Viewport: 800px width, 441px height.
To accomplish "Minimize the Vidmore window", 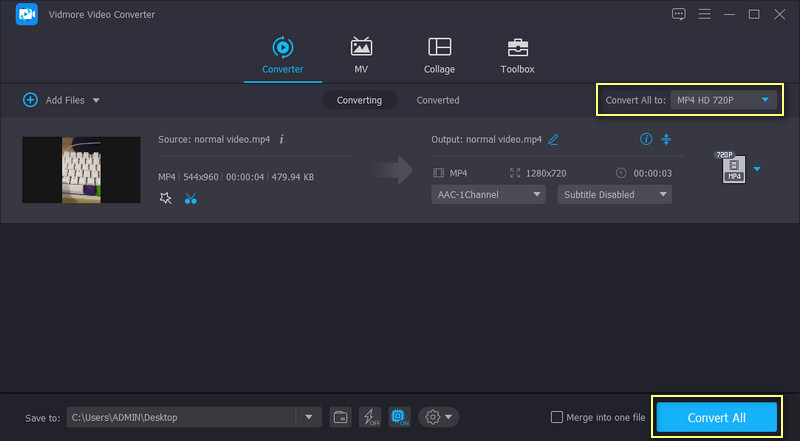I will [729, 14].
